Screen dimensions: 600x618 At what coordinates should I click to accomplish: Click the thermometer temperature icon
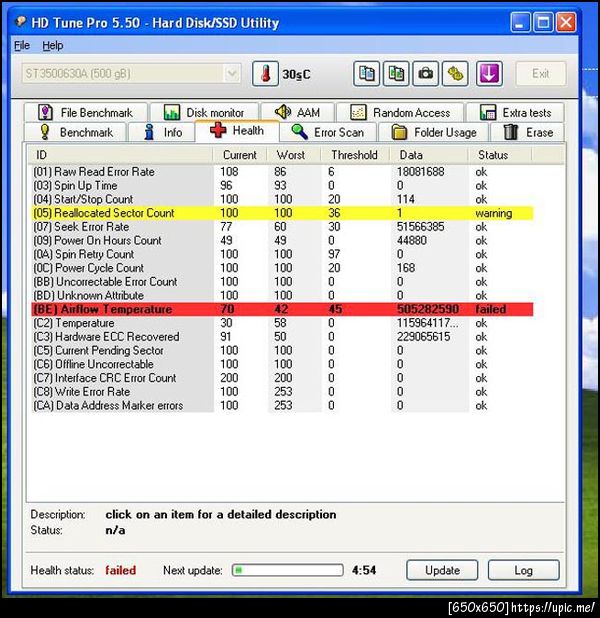pyautogui.click(x=265, y=74)
